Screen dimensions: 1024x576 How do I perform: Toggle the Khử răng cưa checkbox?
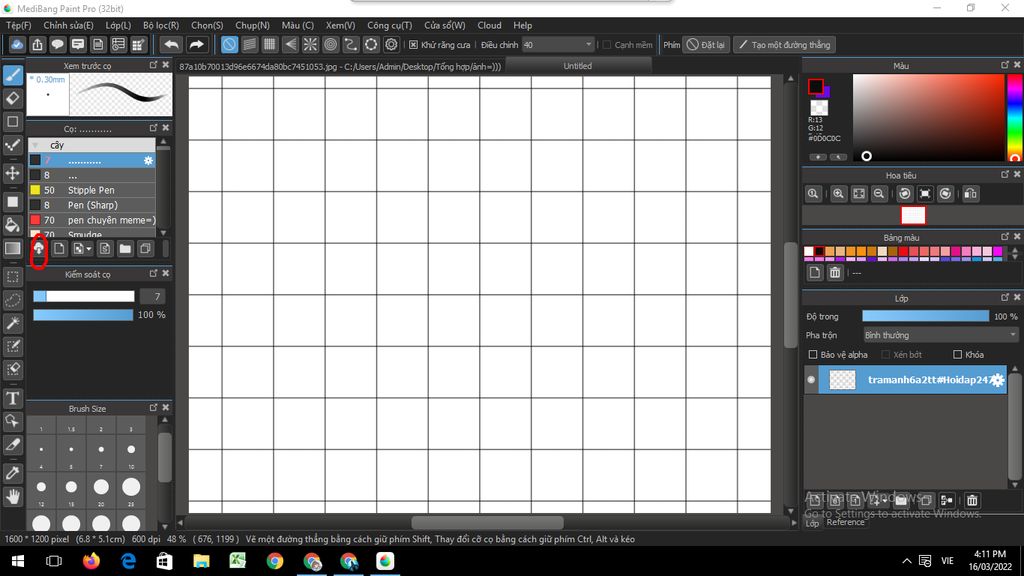(414, 45)
